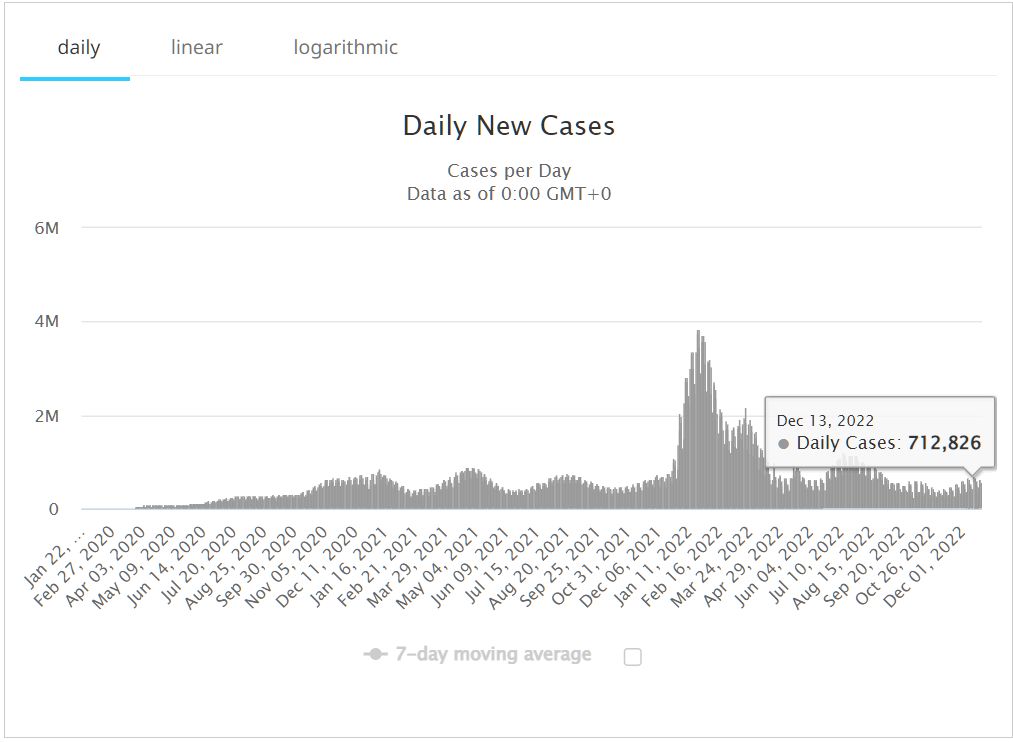Click the Dec 13, 2022 tooltip date
Screen dimensions: 1013x742
click(825, 421)
